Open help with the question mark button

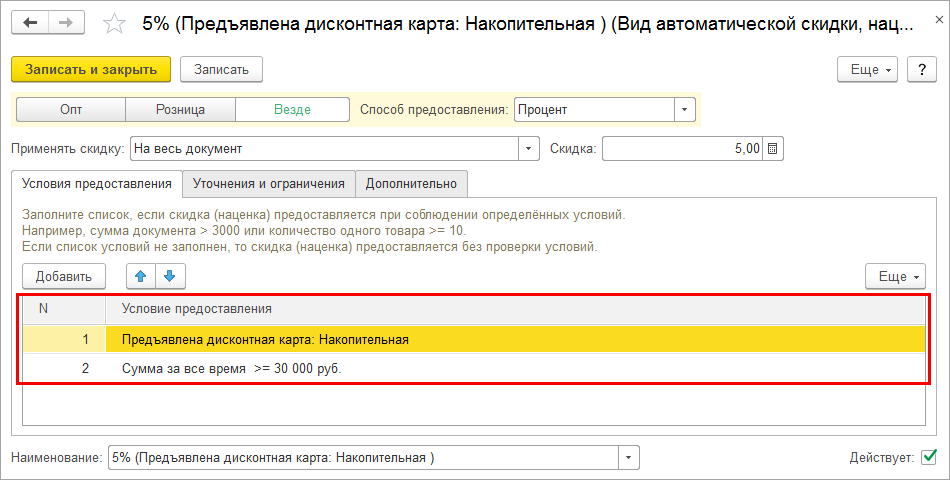pos(920,69)
